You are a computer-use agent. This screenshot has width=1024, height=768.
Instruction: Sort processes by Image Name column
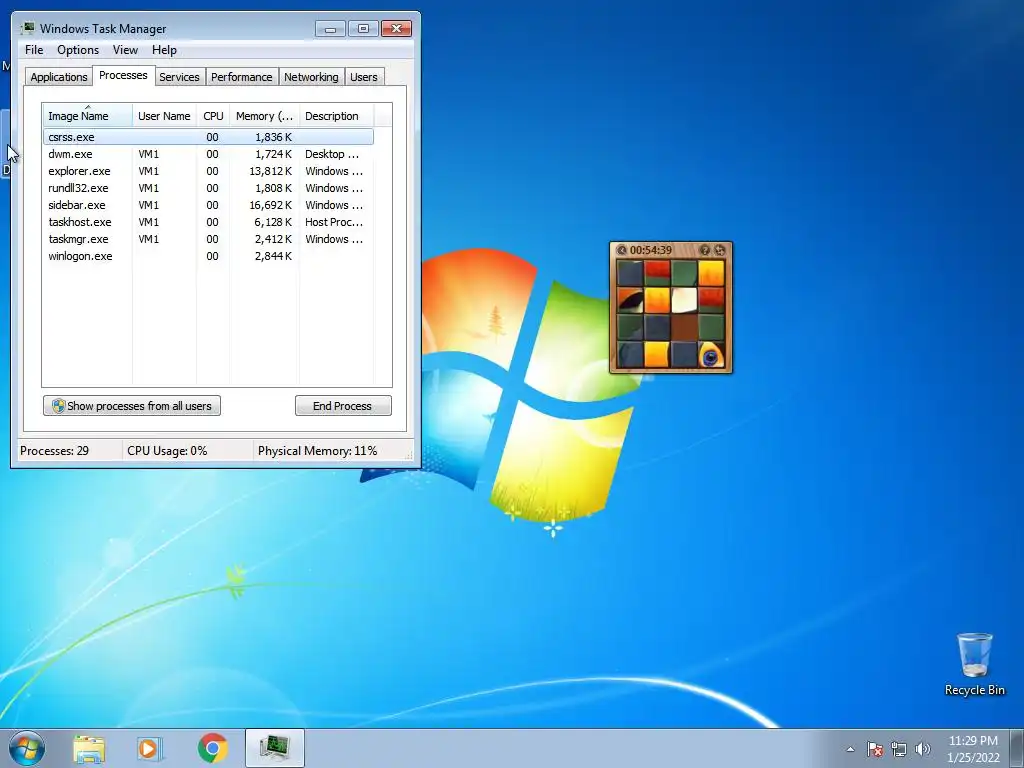[x=88, y=115]
